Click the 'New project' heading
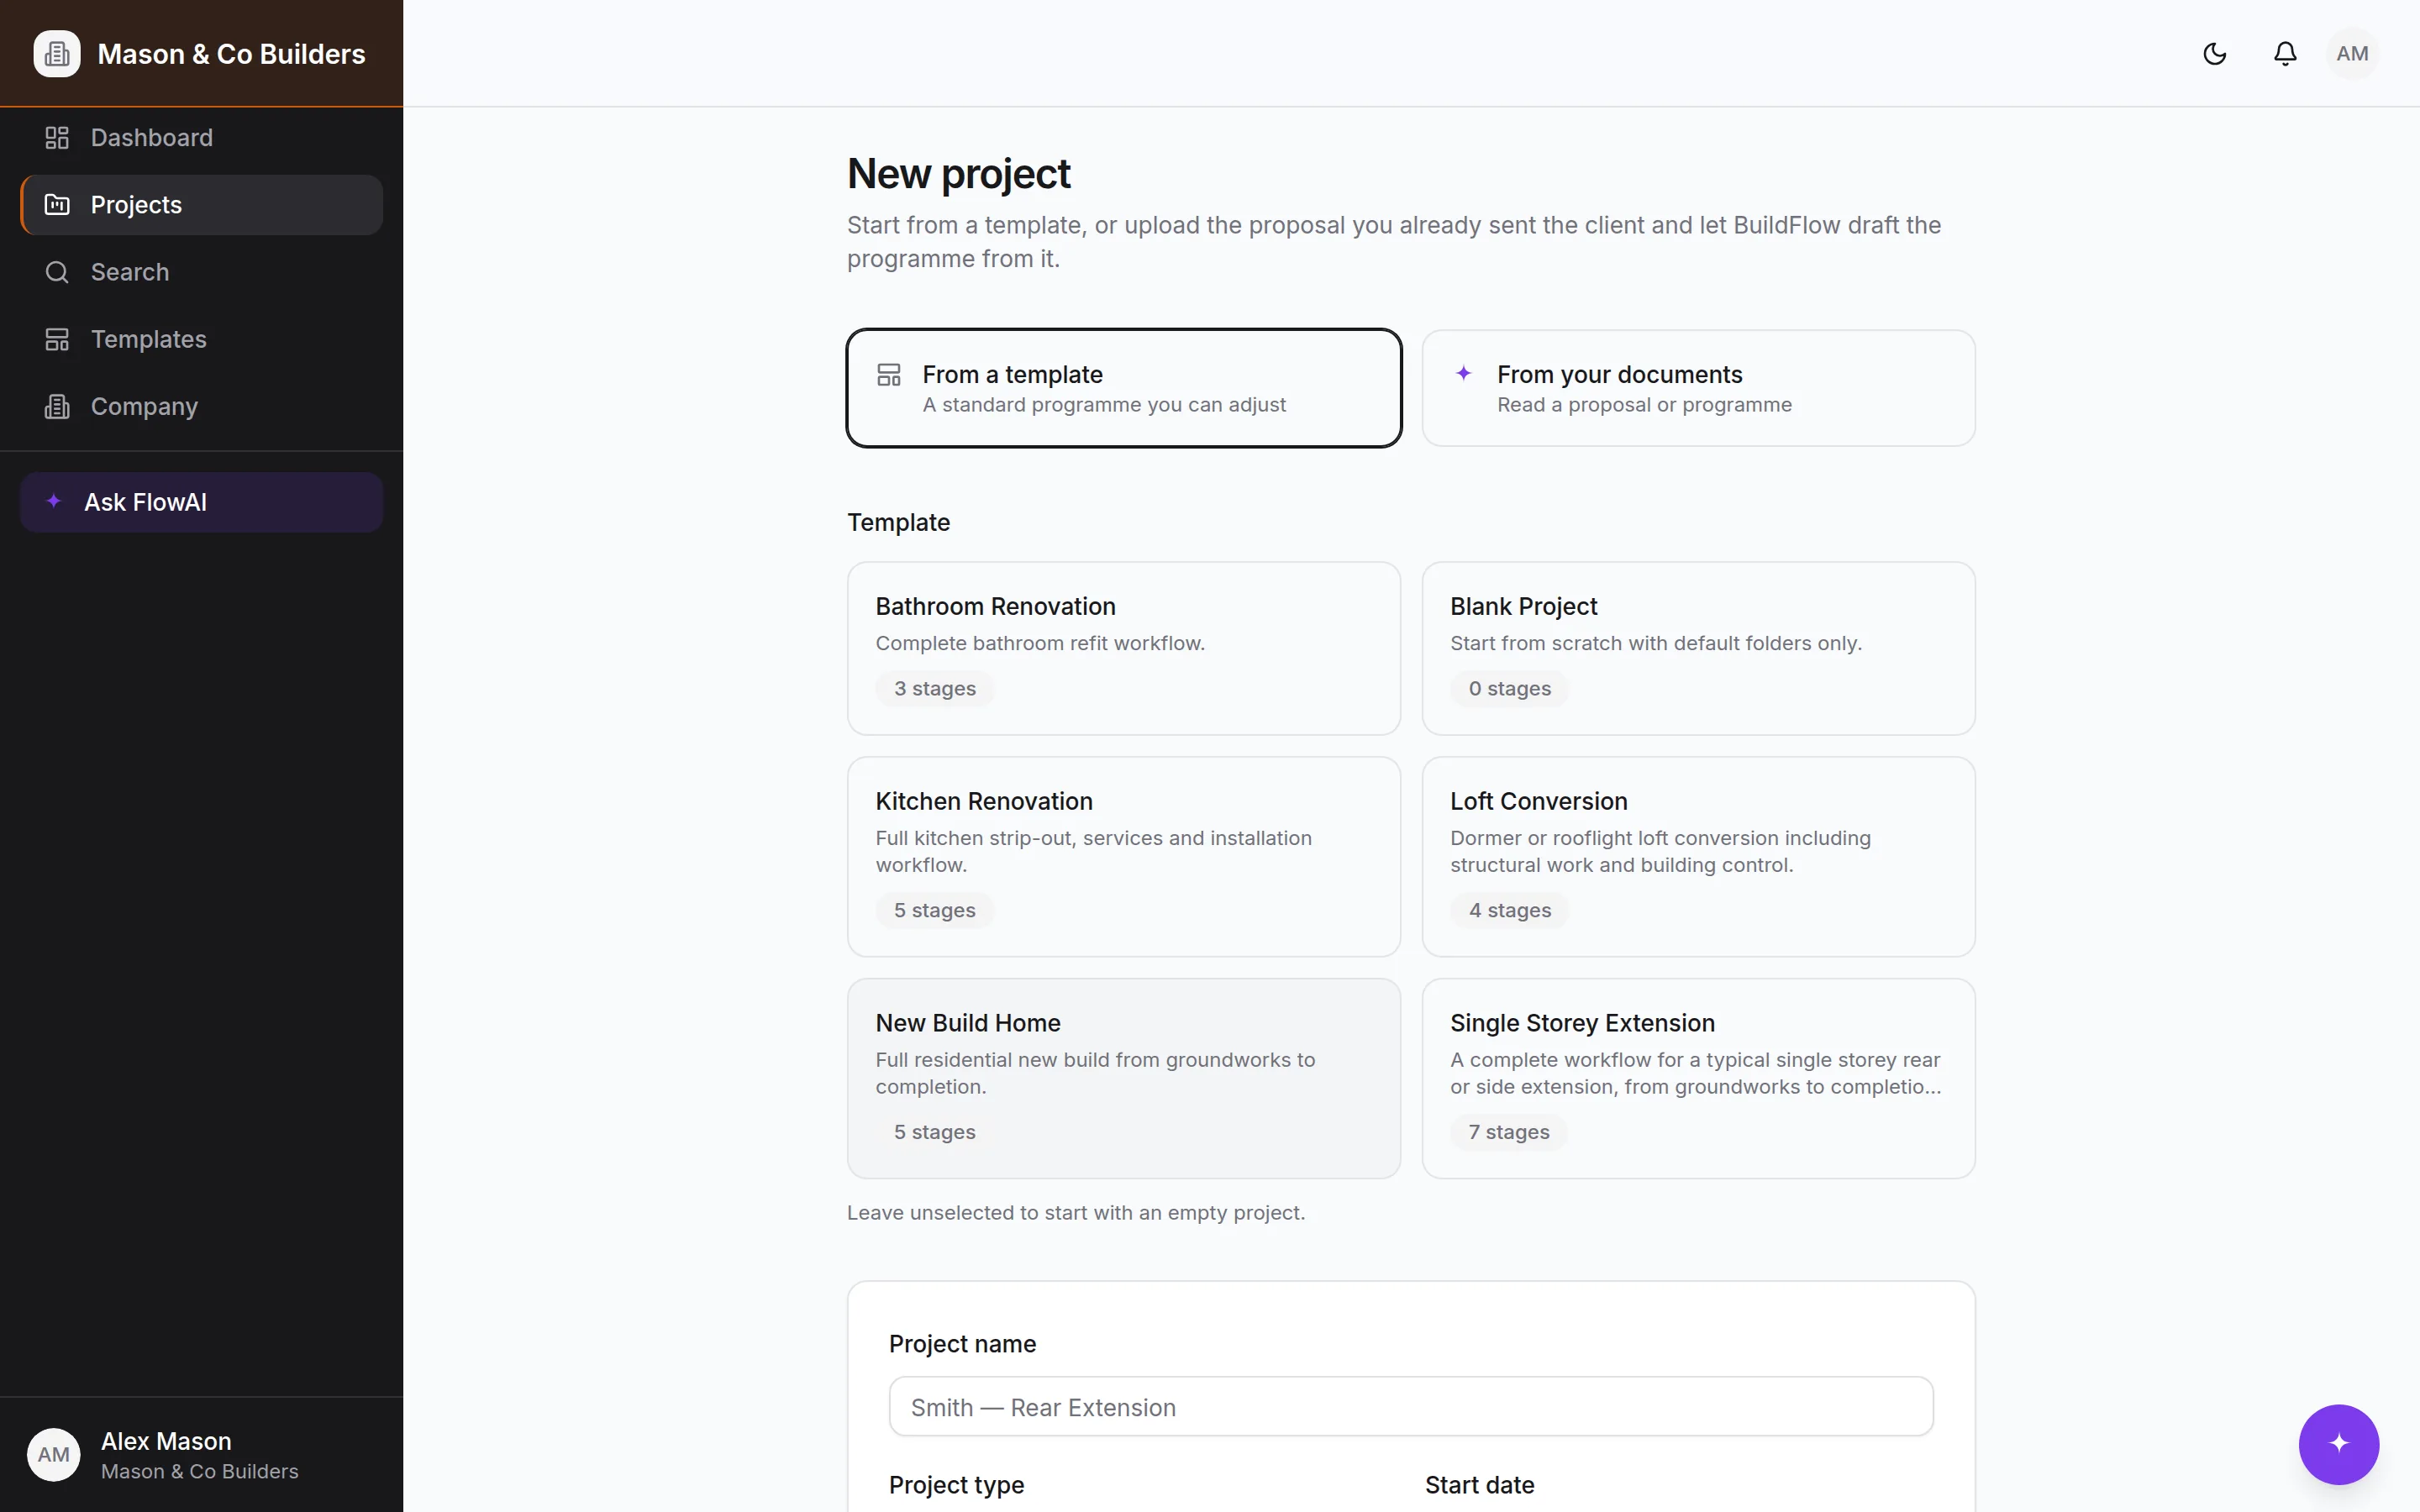The image size is (2420, 1512). click(x=958, y=174)
